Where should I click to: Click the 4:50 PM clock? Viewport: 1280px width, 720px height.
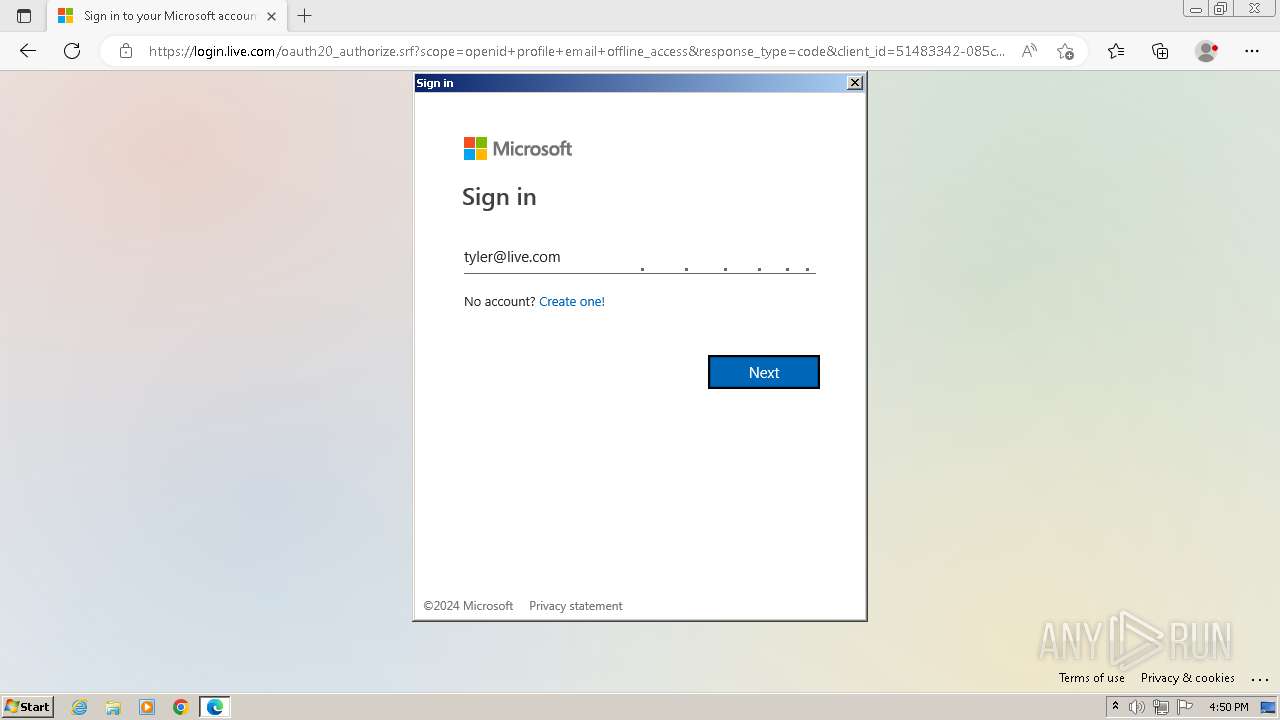pos(1229,707)
